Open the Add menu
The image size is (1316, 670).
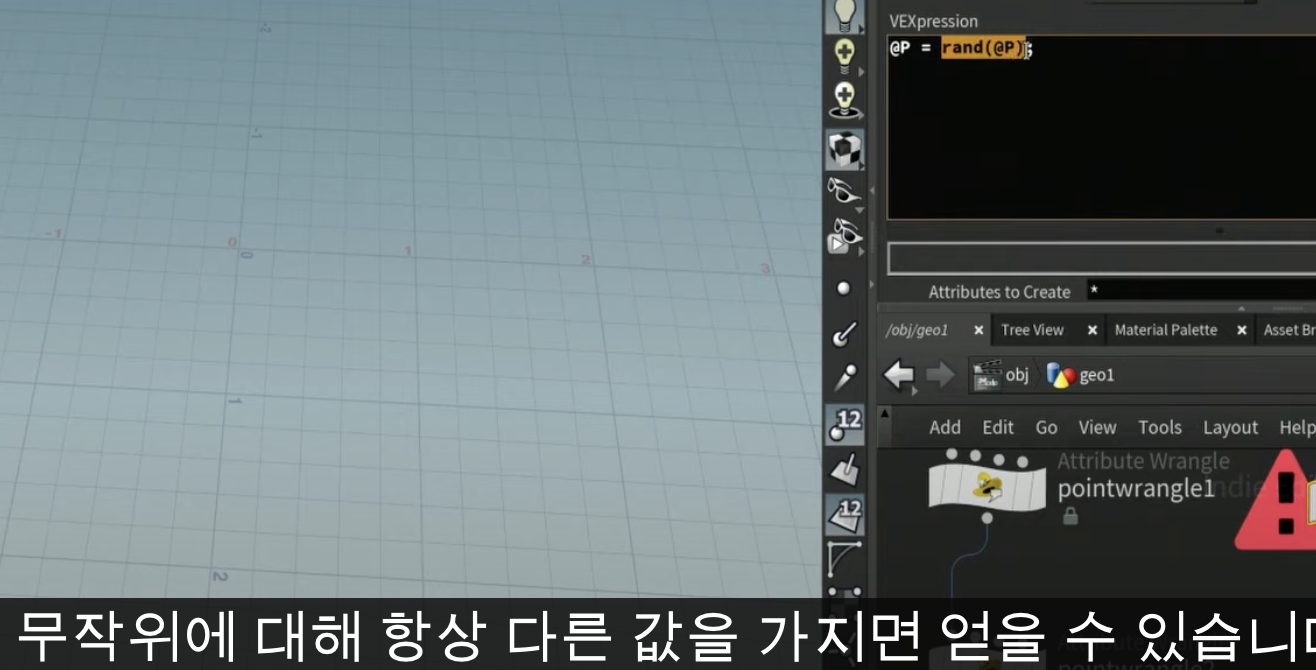(x=945, y=427)
